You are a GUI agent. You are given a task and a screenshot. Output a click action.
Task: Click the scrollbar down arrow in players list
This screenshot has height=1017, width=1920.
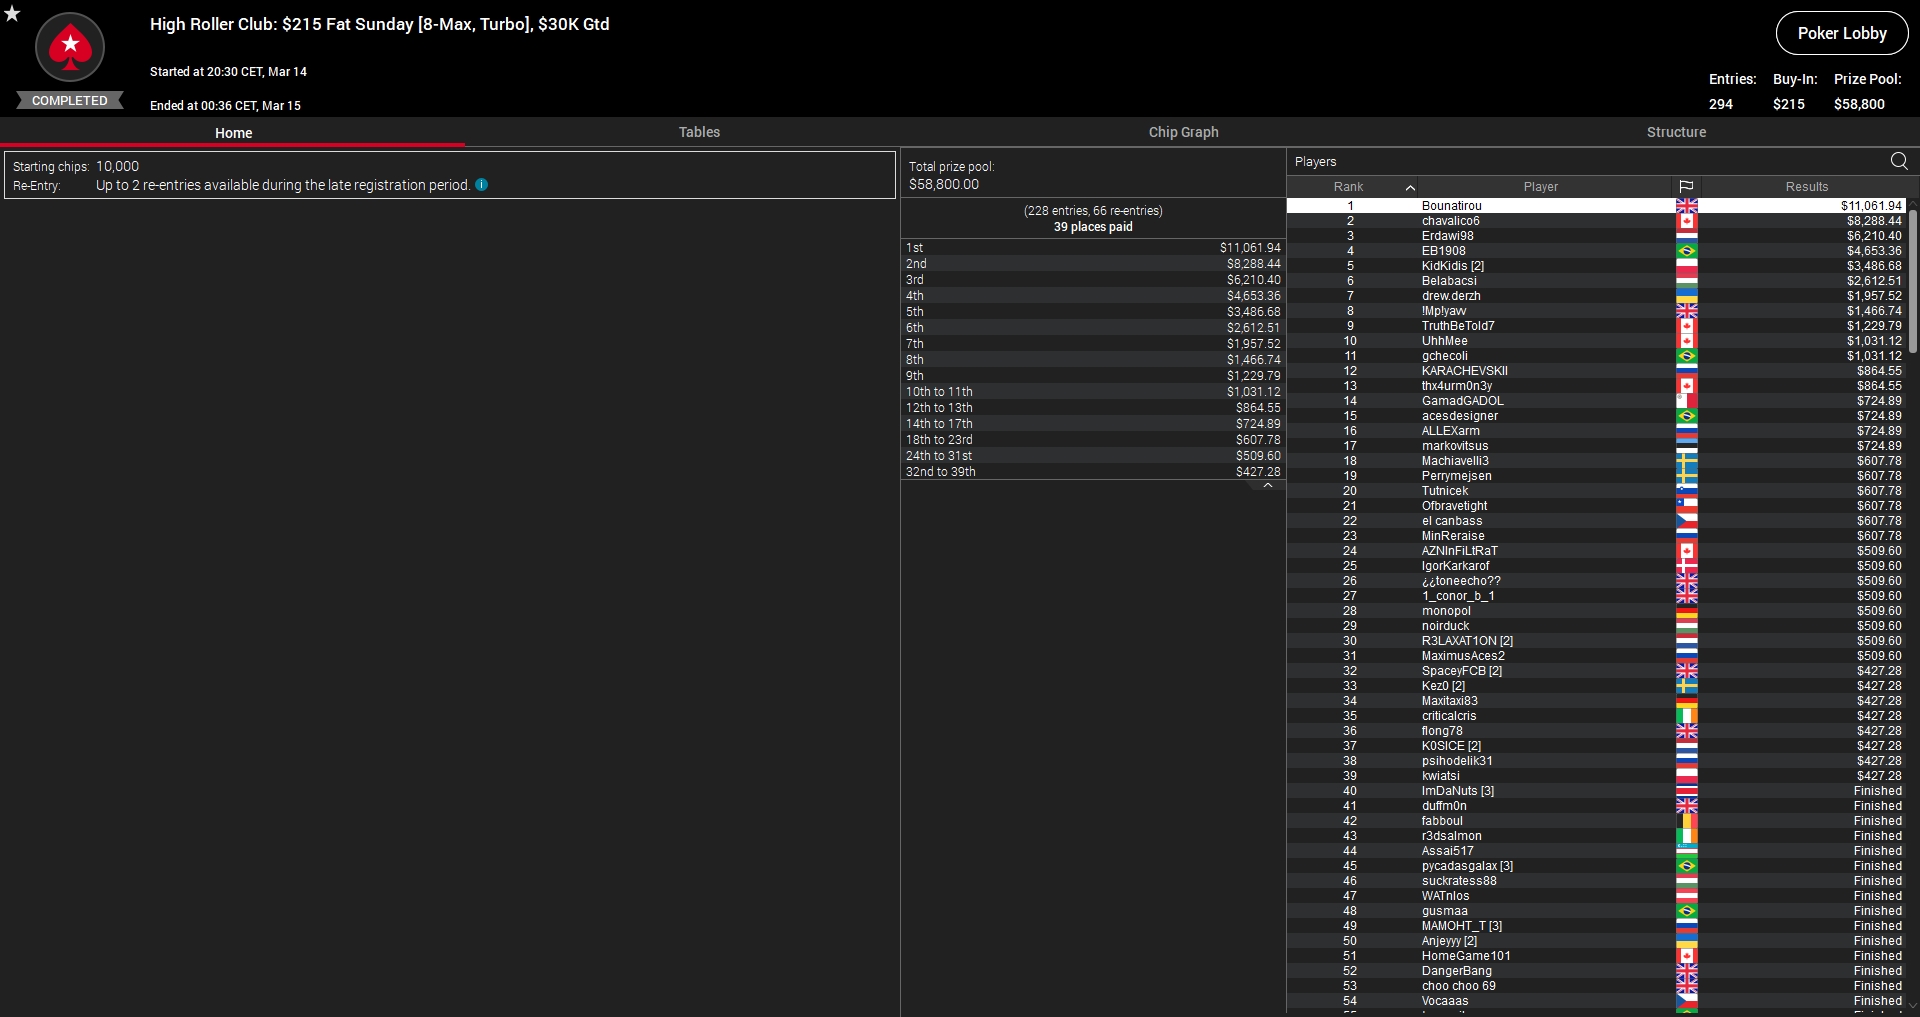pyautogui.click(x=1914, y=1005)
